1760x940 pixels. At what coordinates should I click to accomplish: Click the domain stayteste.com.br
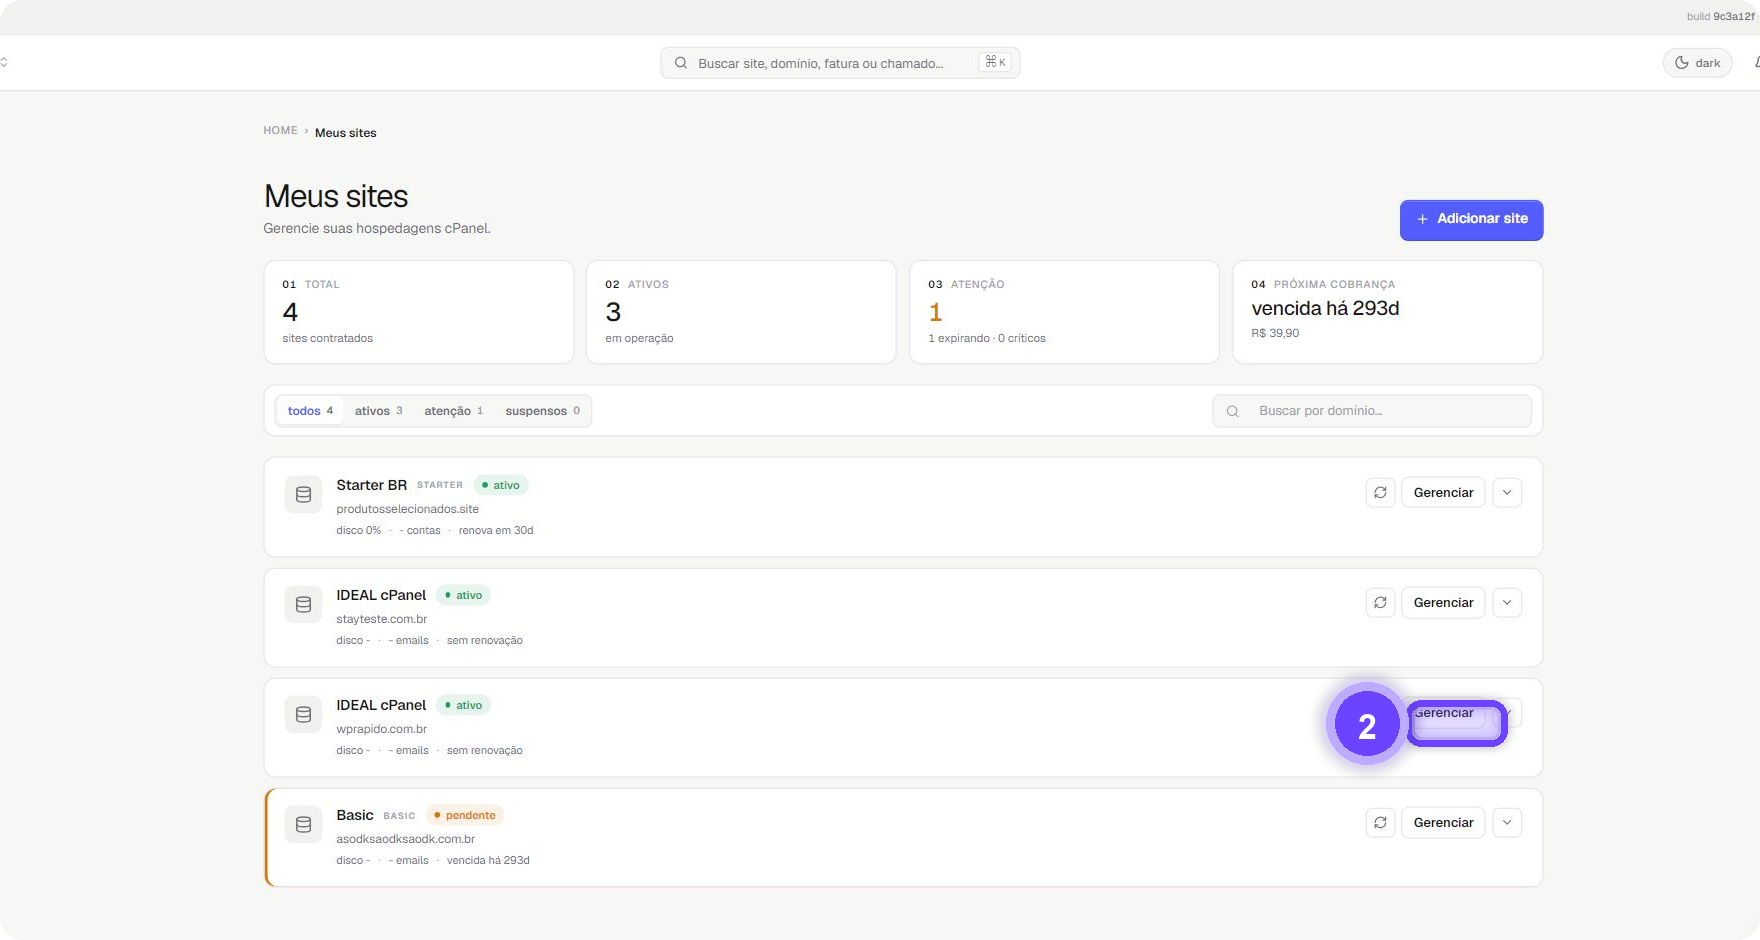click(x=381, y=619)
